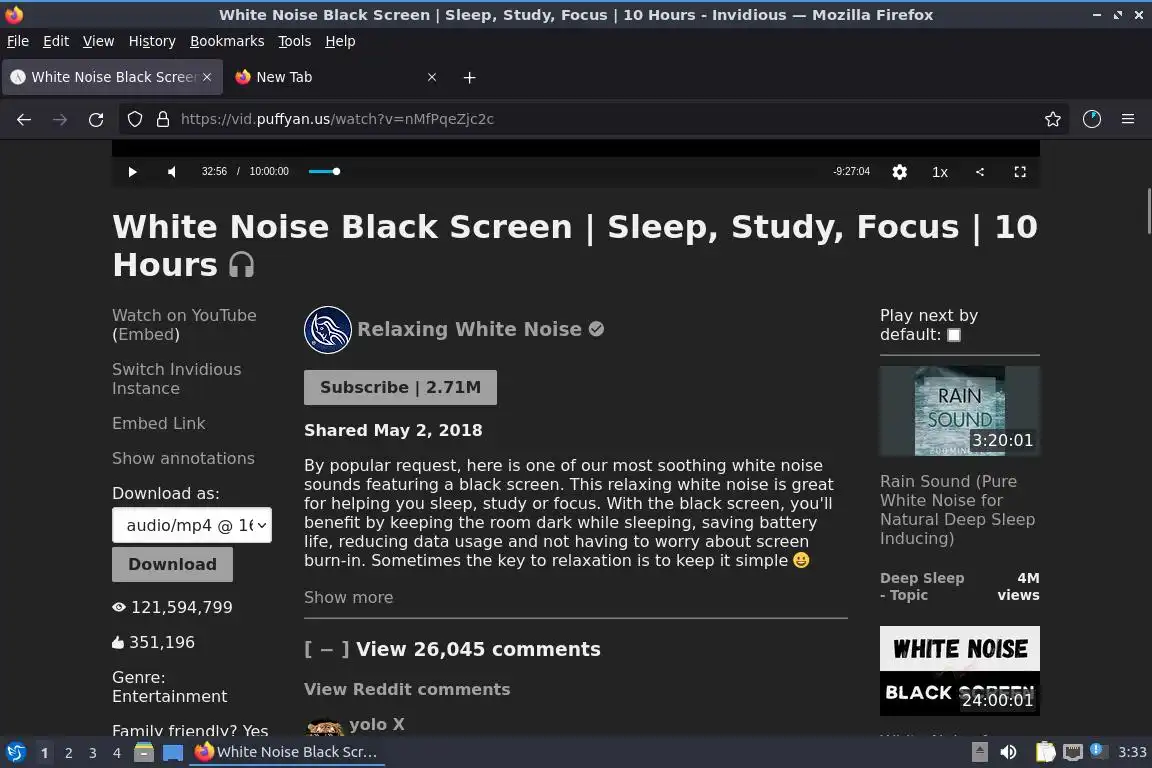Play the video with the play button
The image size is (1152, 768).
coord(132,172)
